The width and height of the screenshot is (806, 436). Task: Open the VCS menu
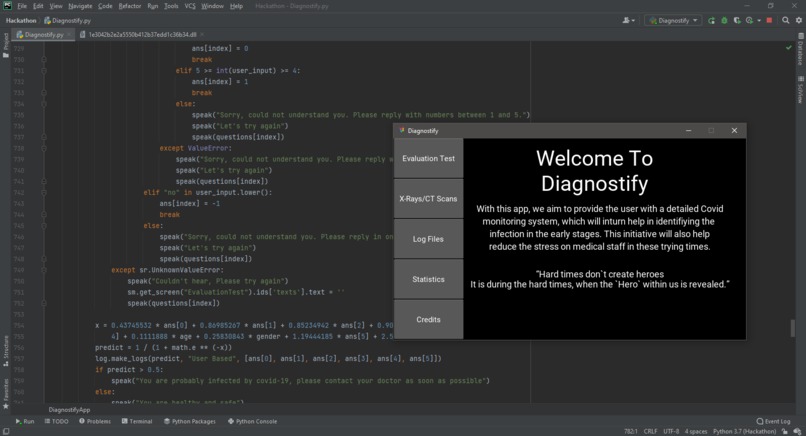click(190, 6)
